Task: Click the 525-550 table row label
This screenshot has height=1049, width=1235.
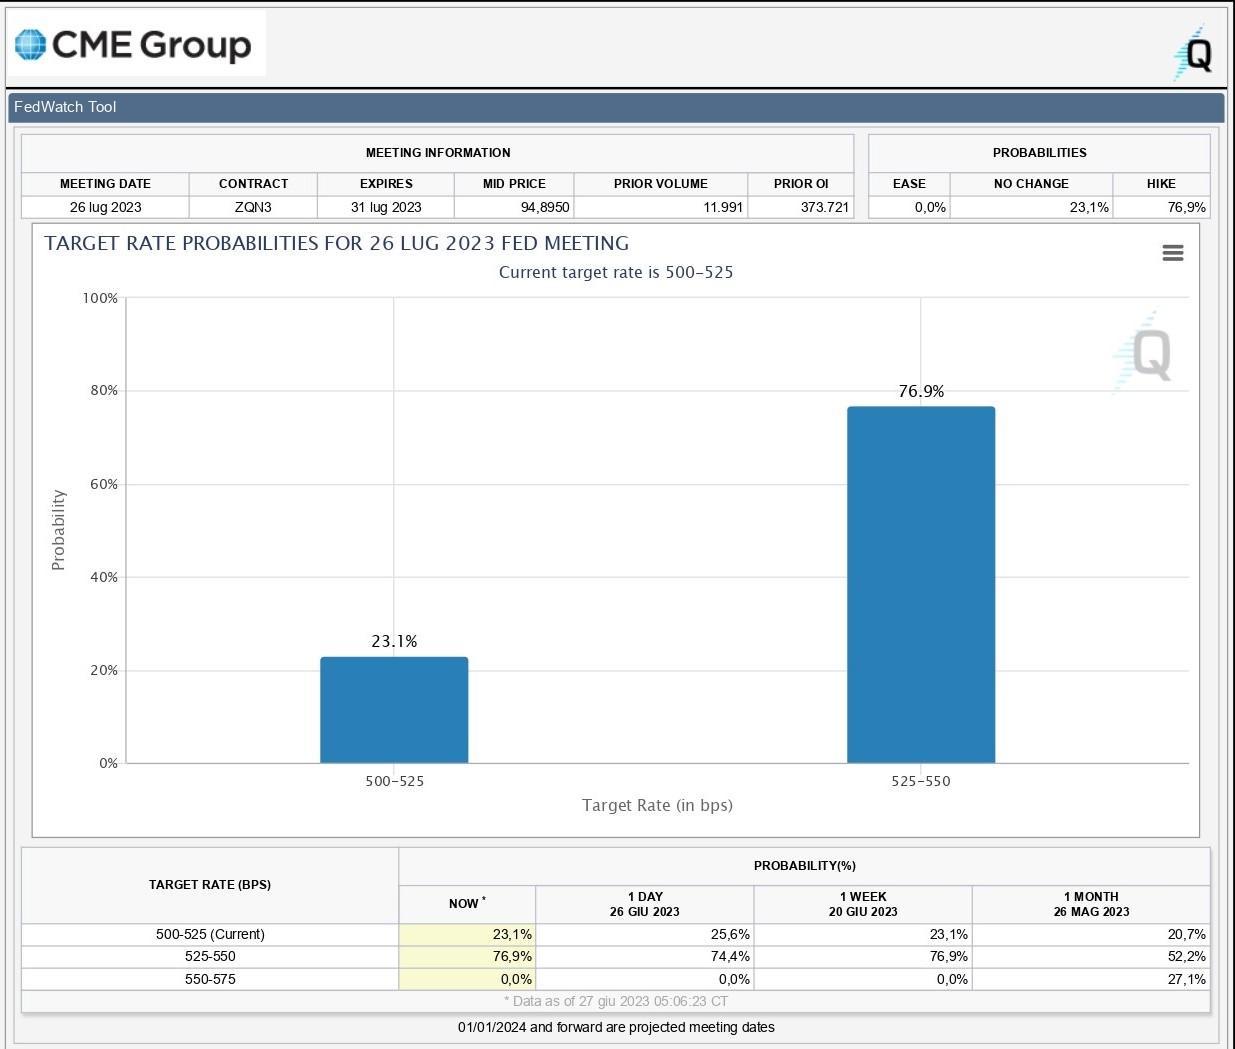Action: (210, 956)
